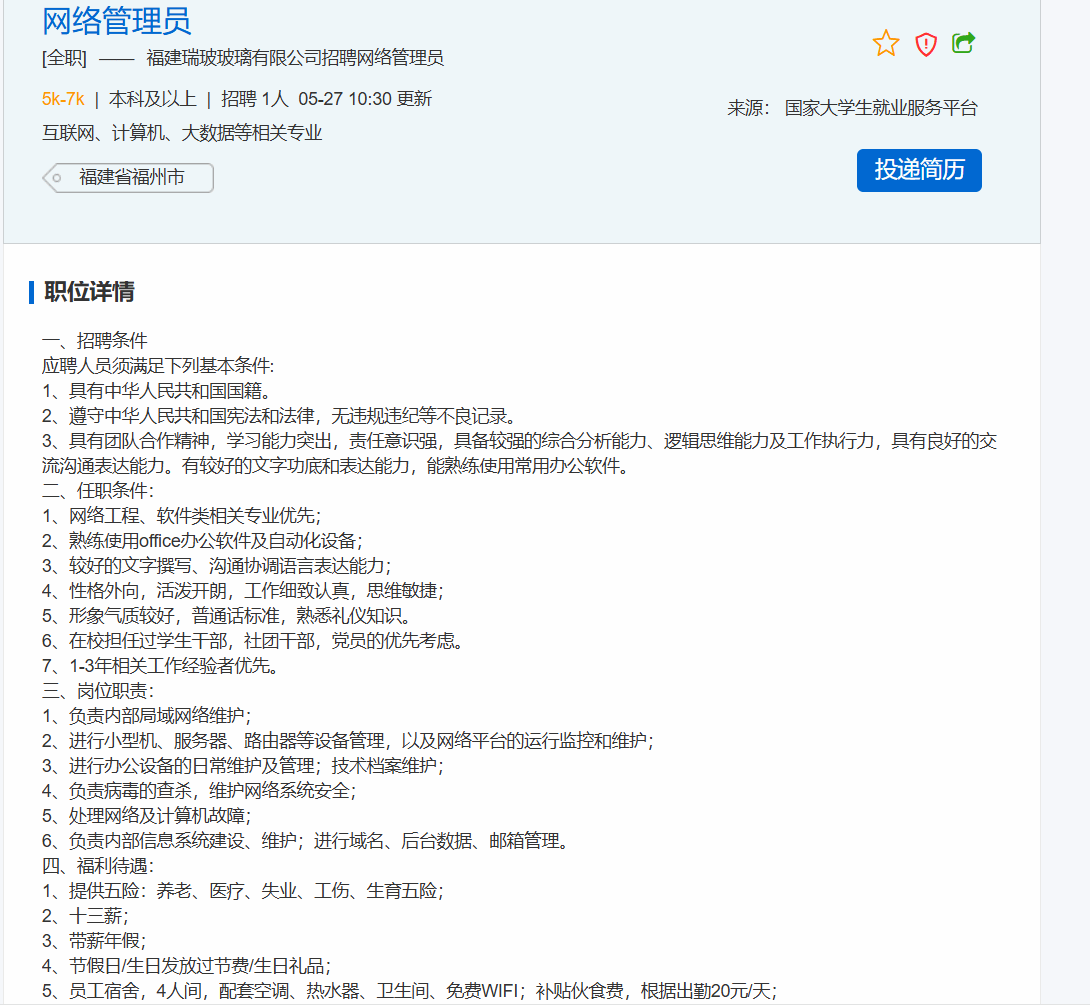
Task: Click the green share icon
Action: pos(963,43)
